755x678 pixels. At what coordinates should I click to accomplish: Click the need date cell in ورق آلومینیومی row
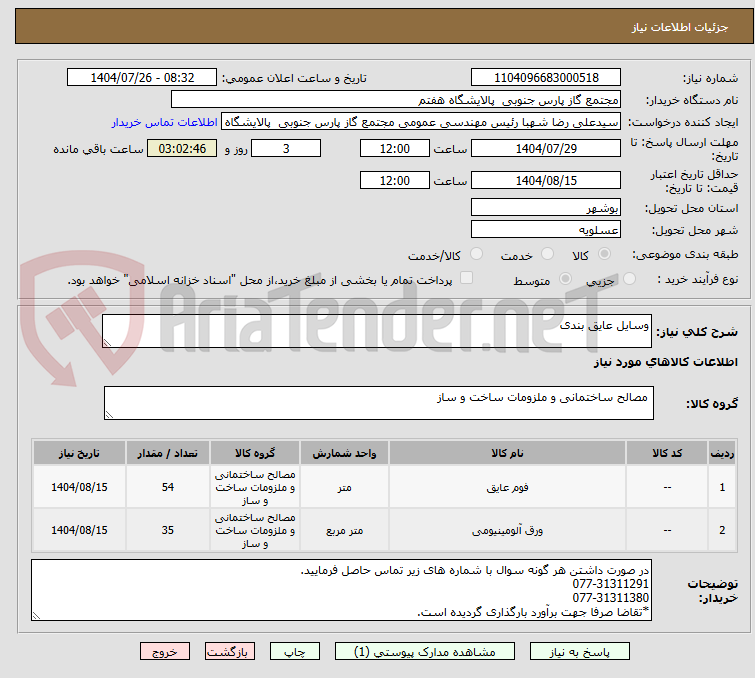pyautogui.click(x=79, y=530)
